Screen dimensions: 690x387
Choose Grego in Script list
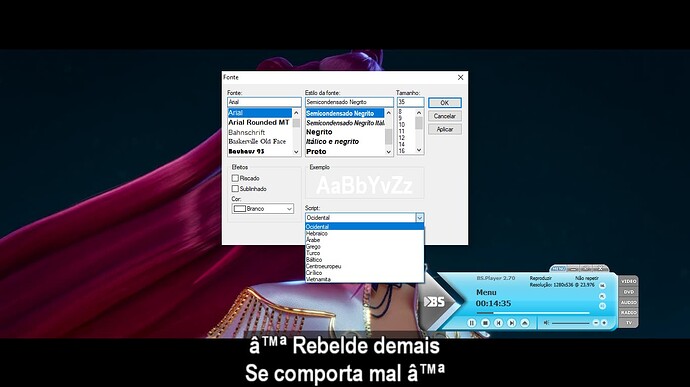(x=364, y=247)
